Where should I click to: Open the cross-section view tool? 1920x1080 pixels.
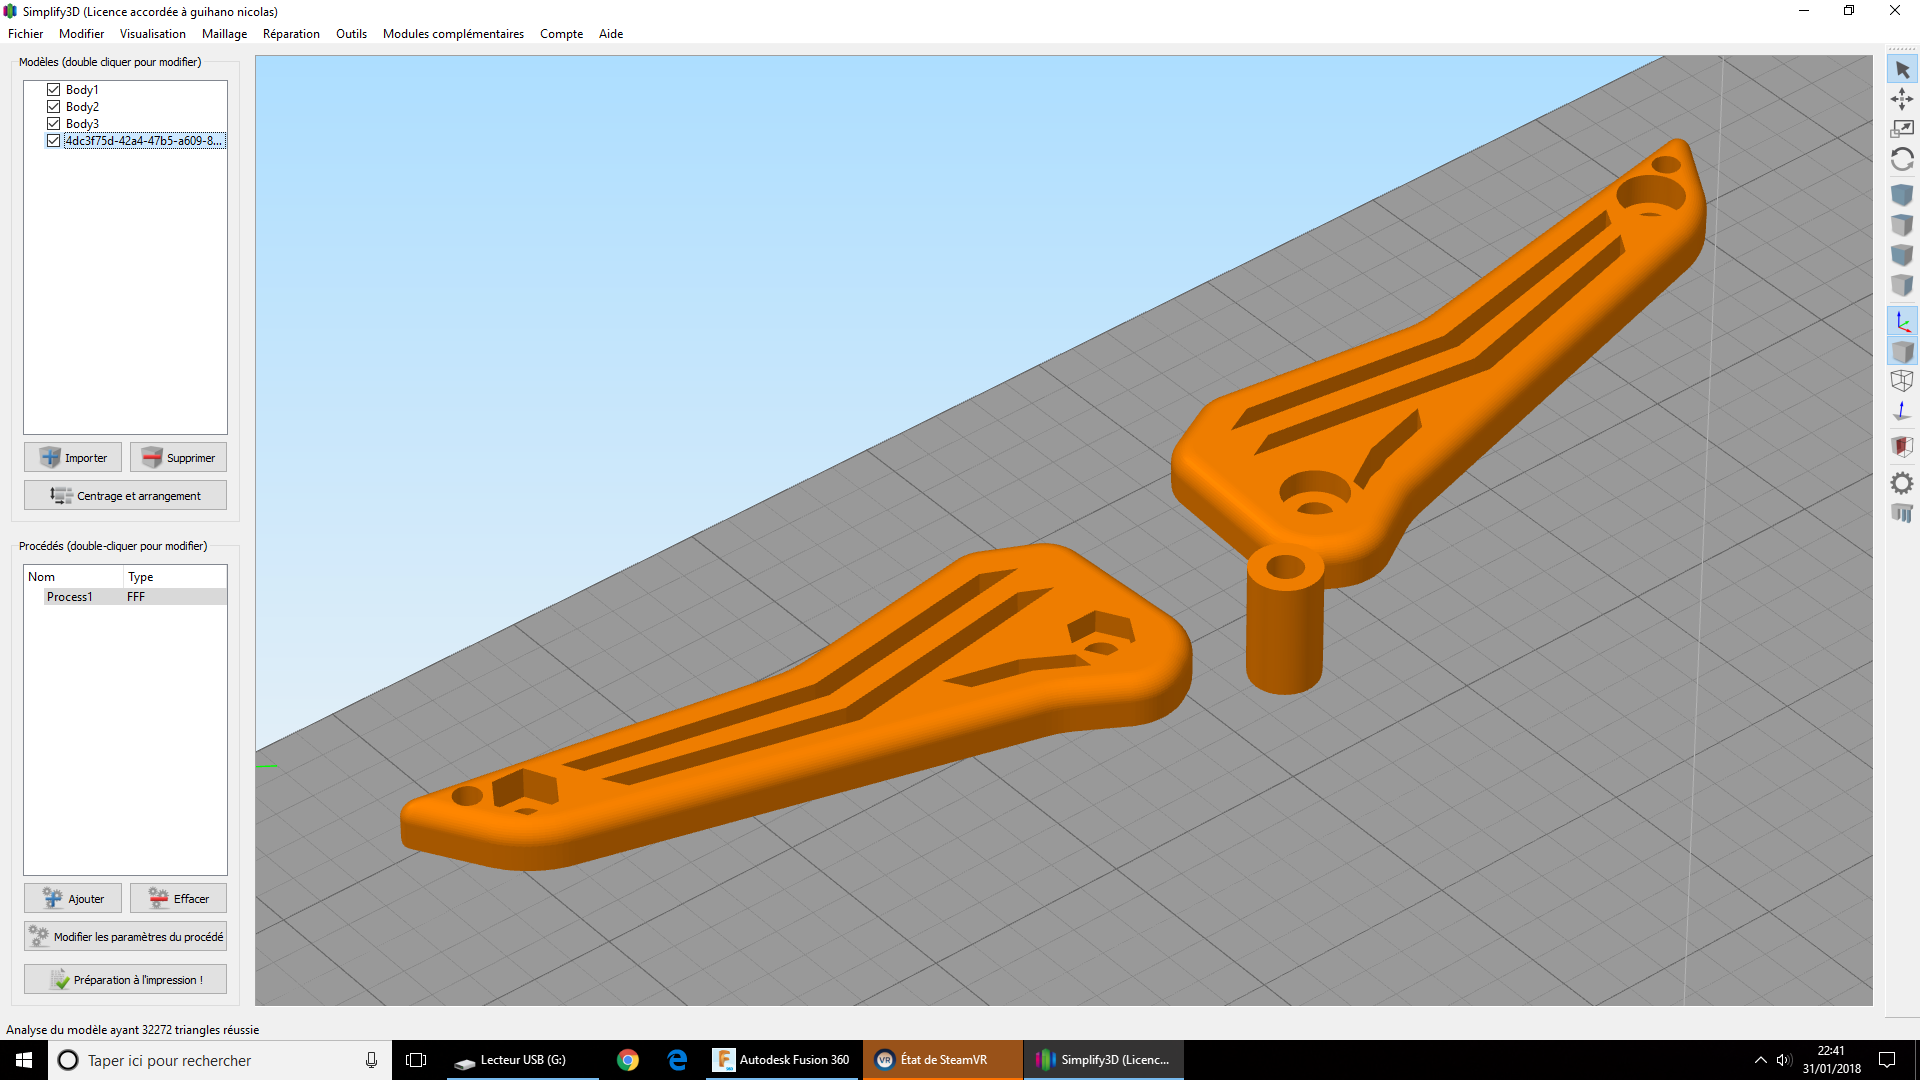coord(1902,446)
